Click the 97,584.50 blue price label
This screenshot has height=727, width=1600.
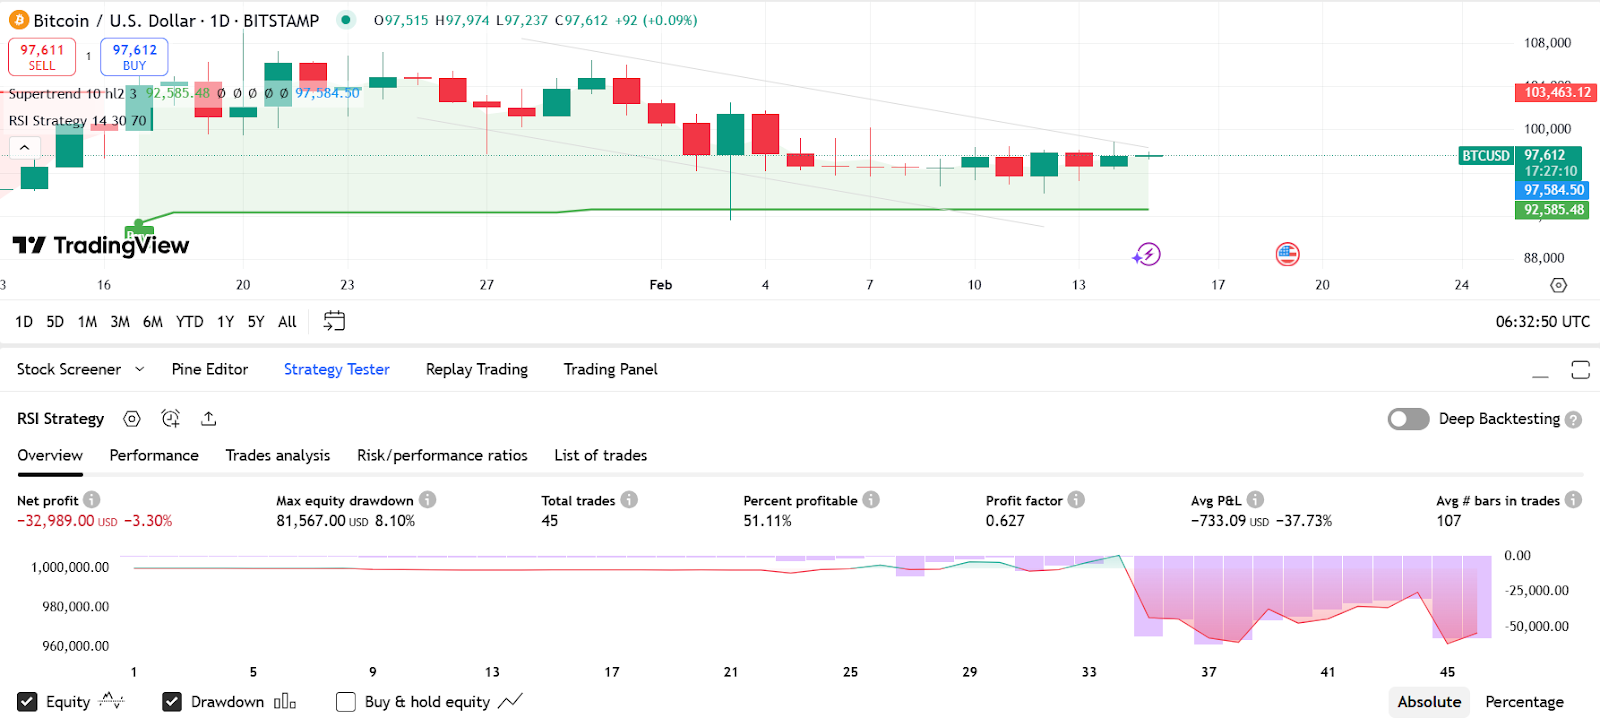1552,190
